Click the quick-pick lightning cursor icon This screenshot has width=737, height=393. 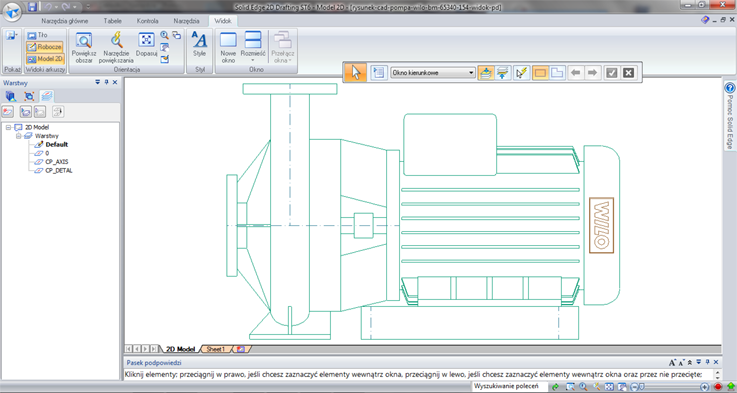click(x=521, y=73)
